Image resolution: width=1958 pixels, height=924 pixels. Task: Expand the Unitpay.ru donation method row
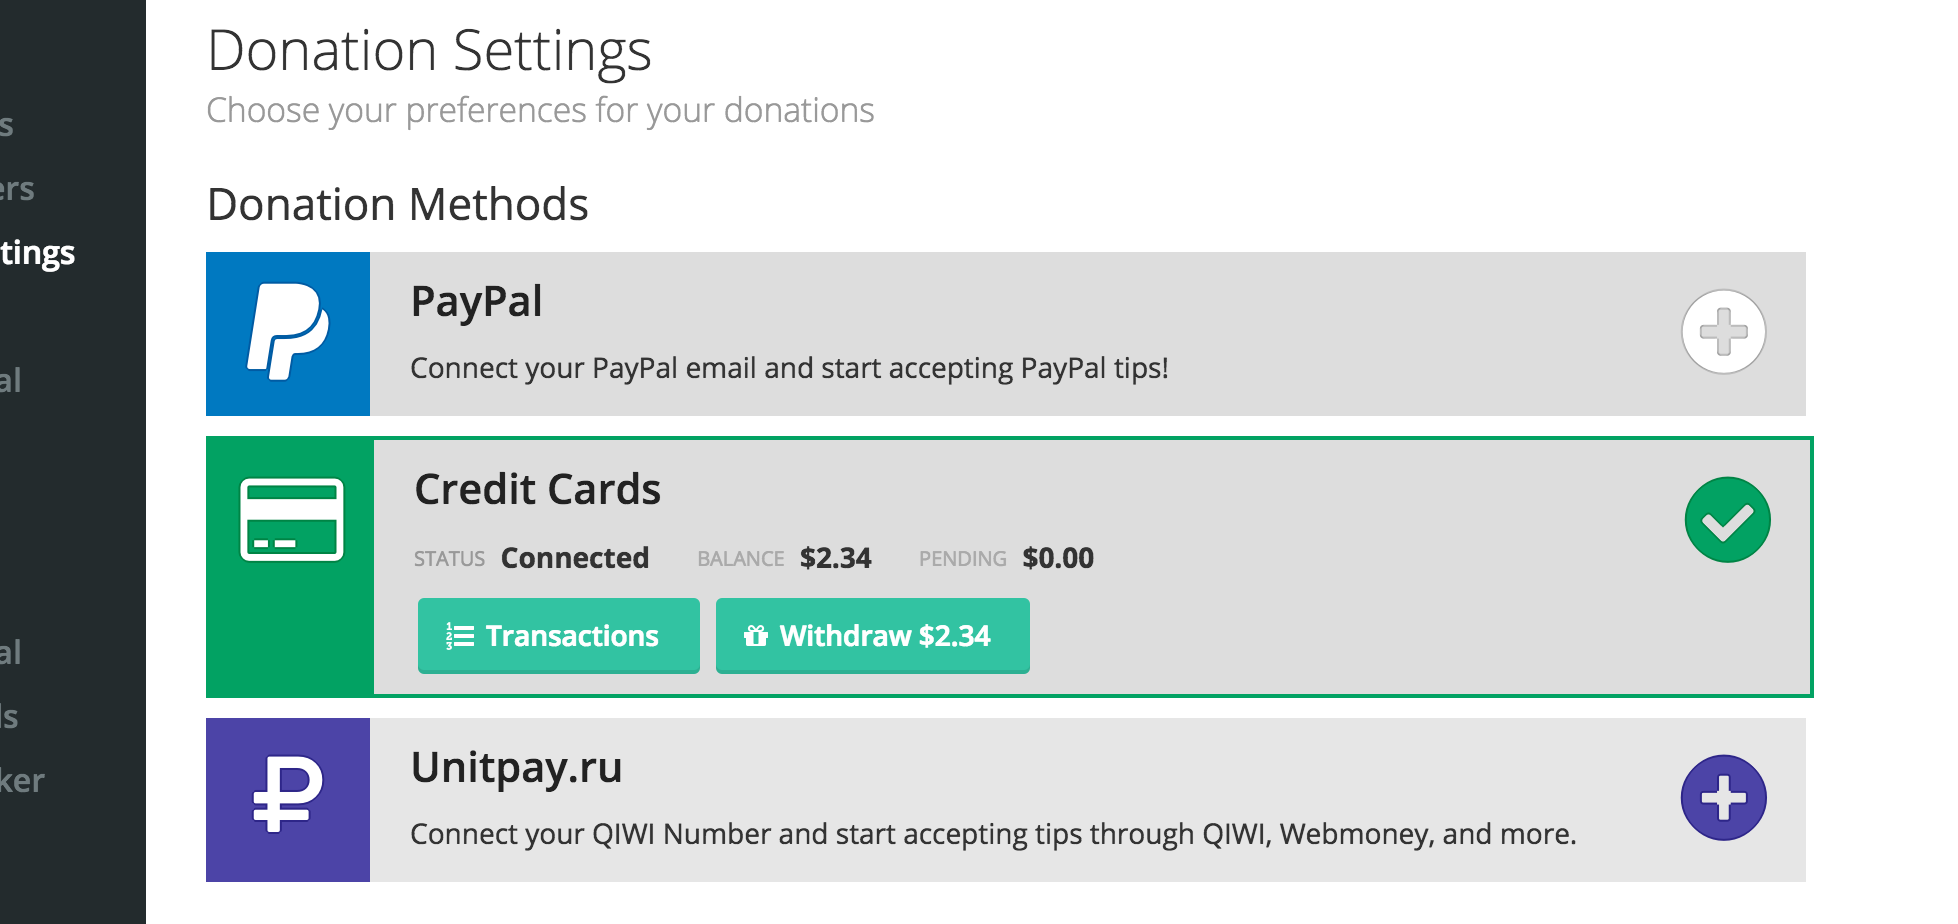pos(1006,800)
